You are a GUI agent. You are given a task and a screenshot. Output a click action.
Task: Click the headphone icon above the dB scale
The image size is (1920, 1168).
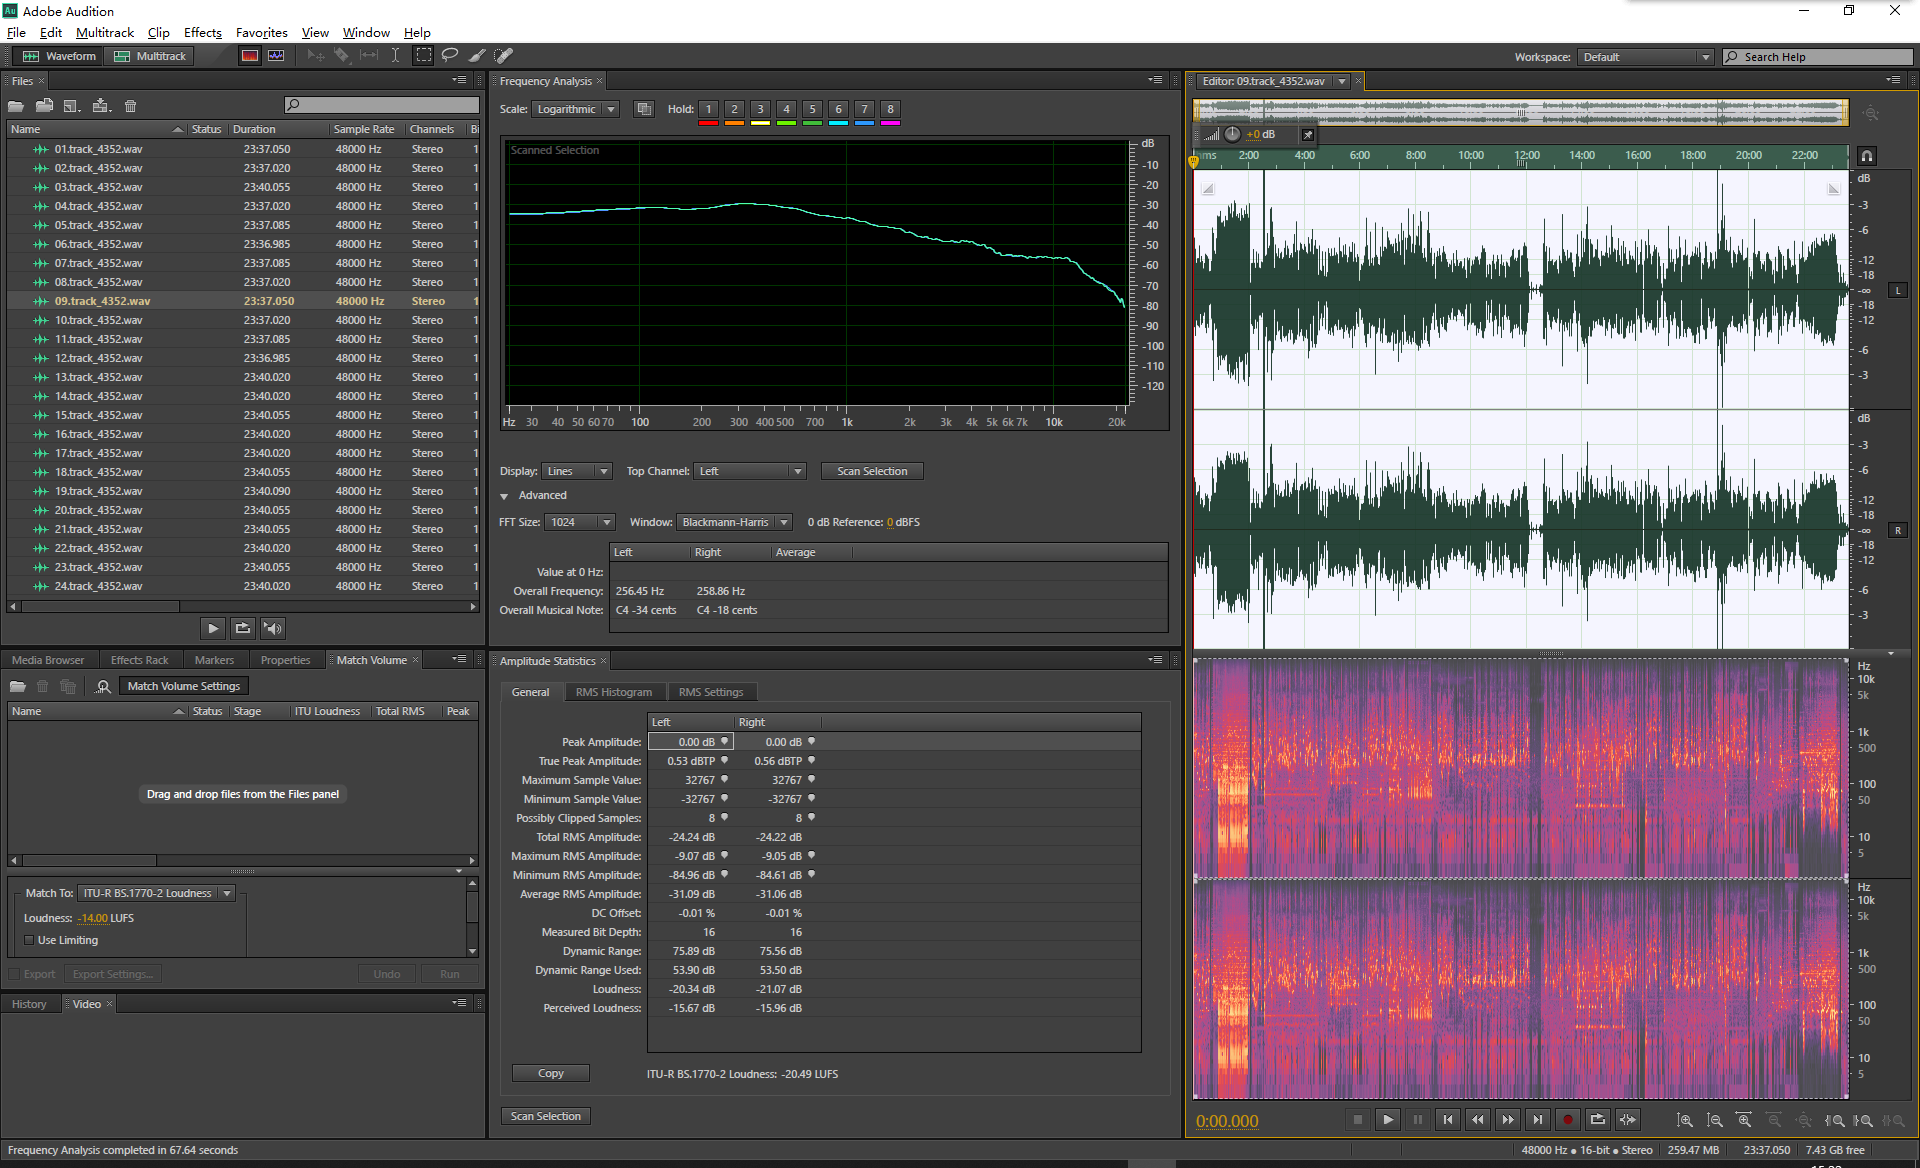[1867, 156]
